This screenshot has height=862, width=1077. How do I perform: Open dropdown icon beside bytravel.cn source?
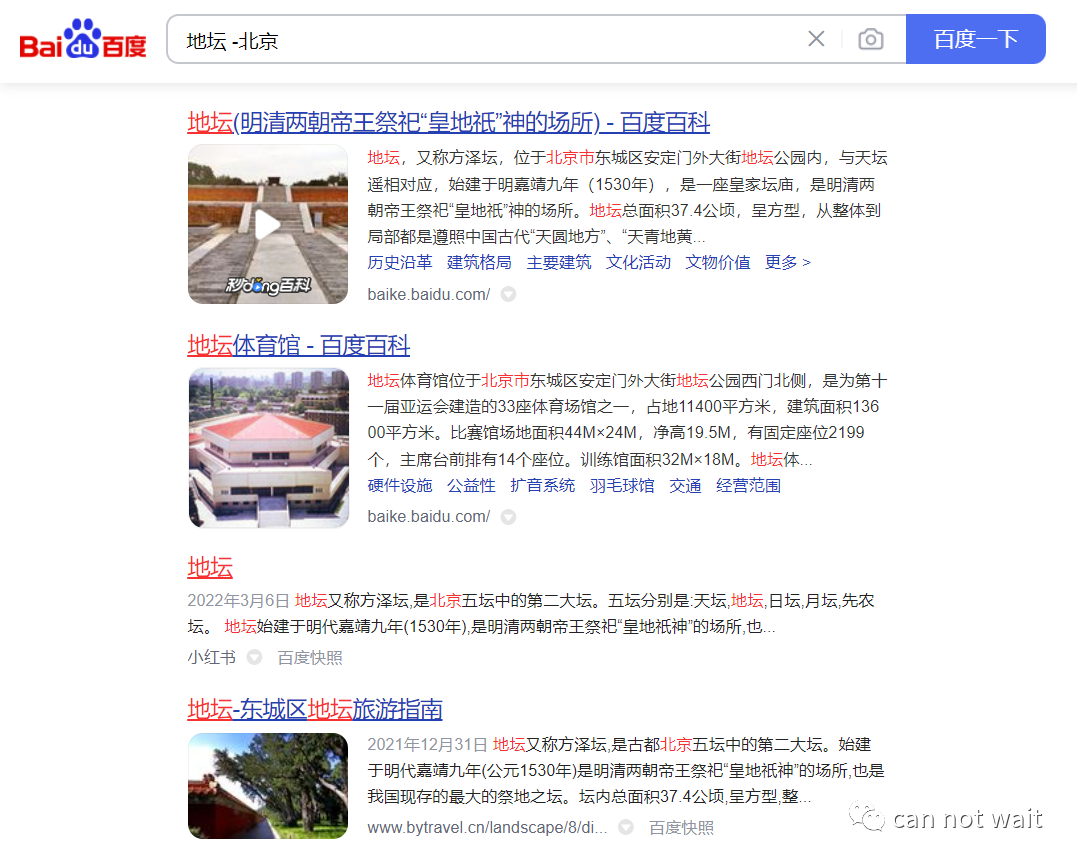626,828
